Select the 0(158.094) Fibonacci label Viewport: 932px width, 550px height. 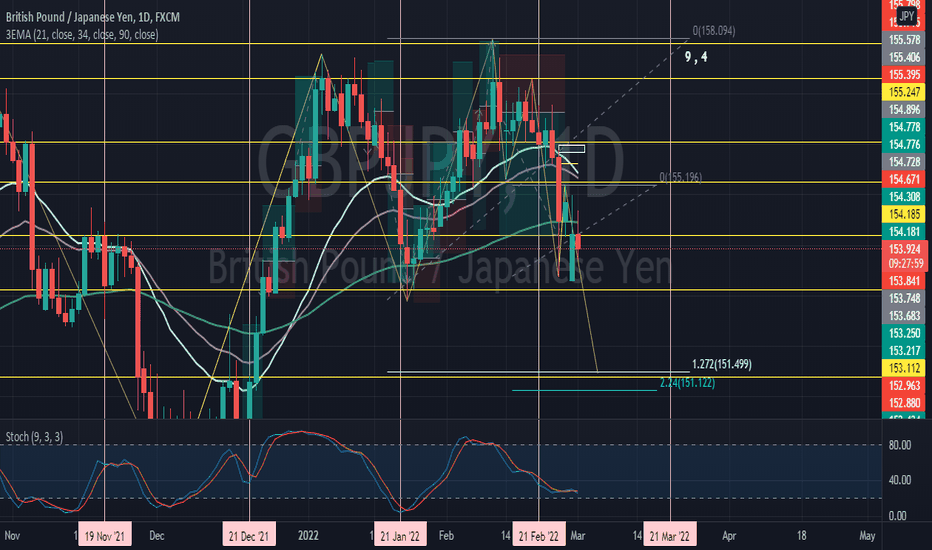pos(714,30)
